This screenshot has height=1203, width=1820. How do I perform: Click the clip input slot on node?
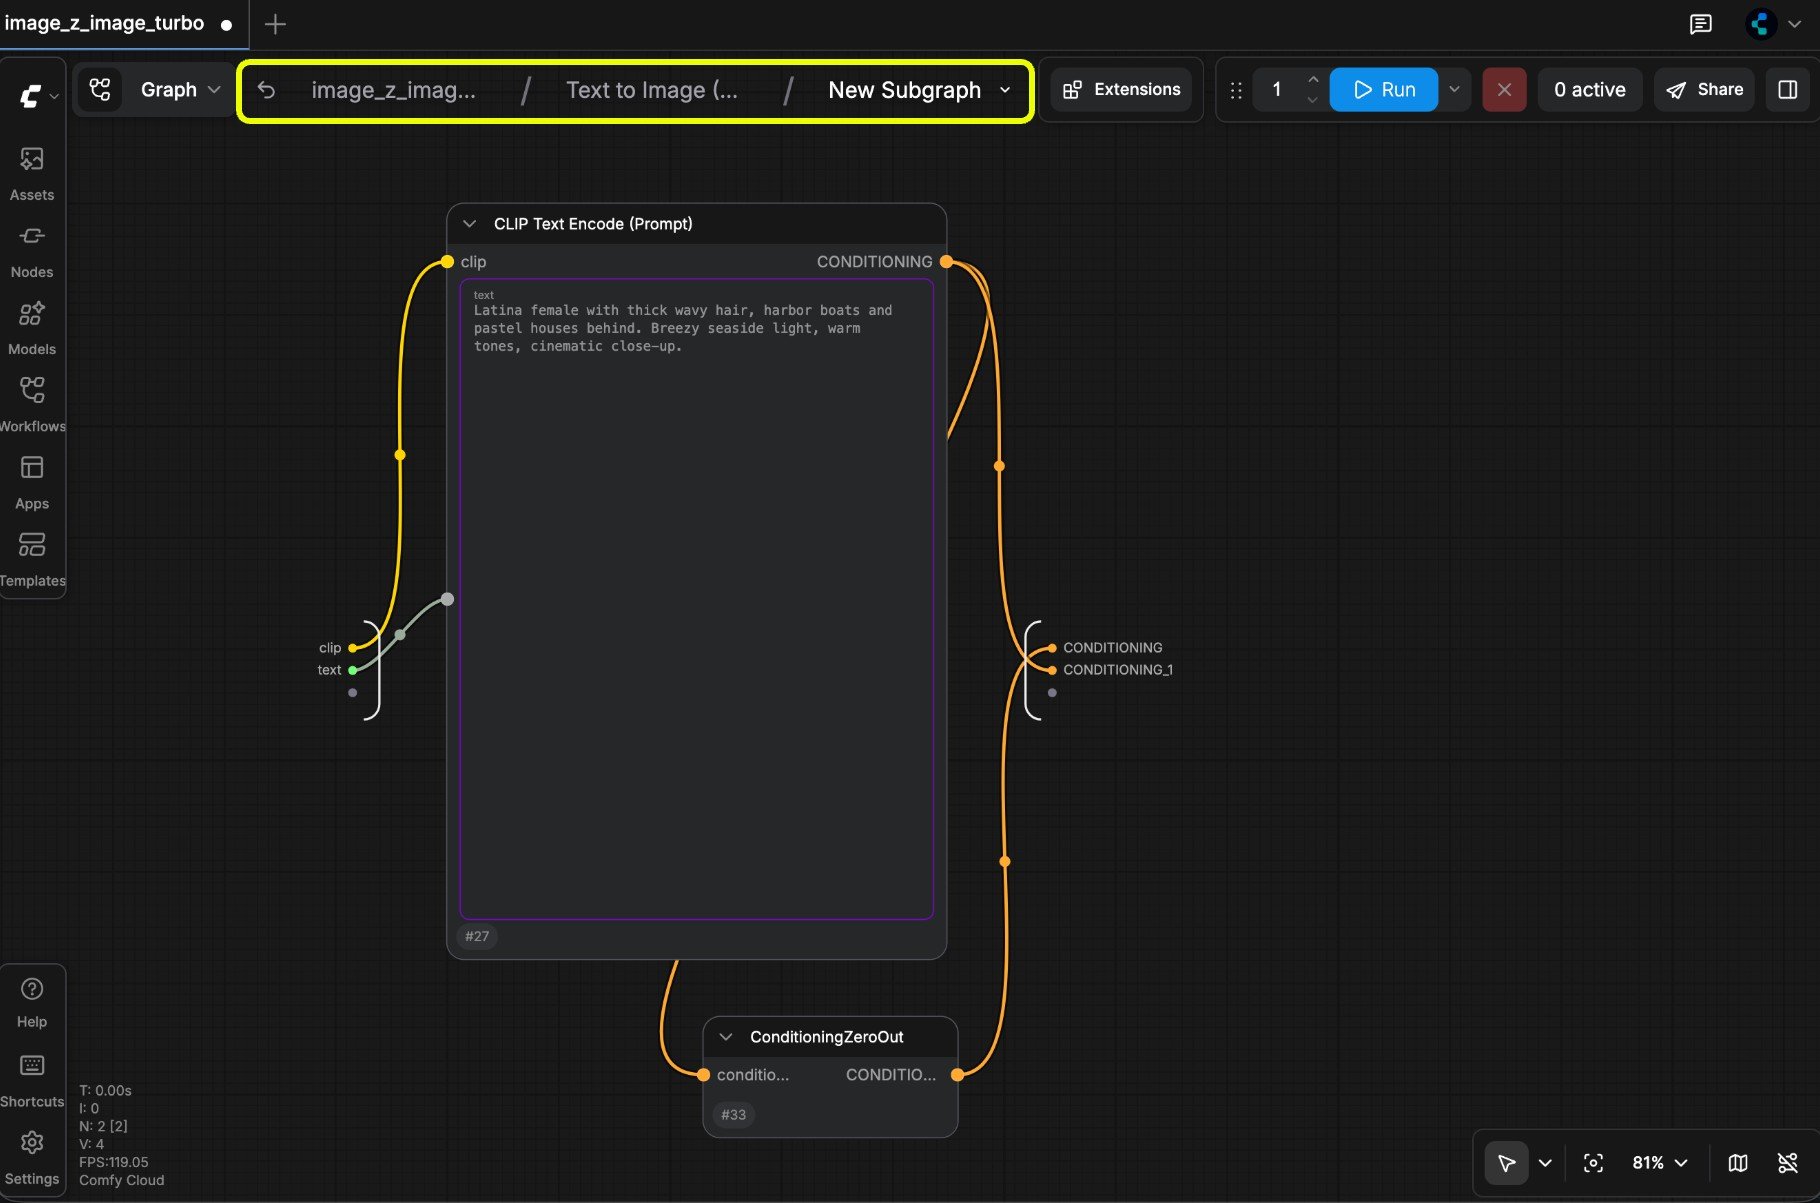447,262
